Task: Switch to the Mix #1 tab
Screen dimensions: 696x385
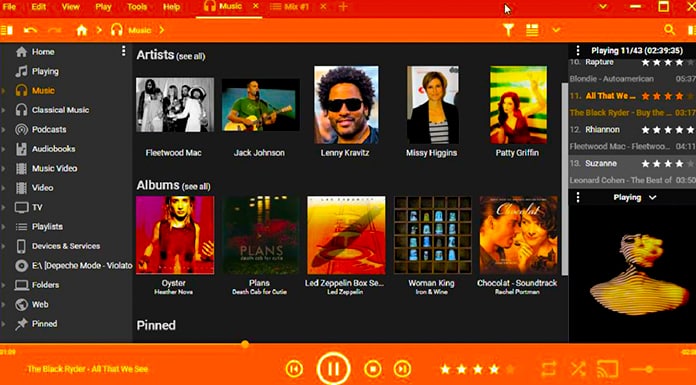Action: click(x=296, y=7)
